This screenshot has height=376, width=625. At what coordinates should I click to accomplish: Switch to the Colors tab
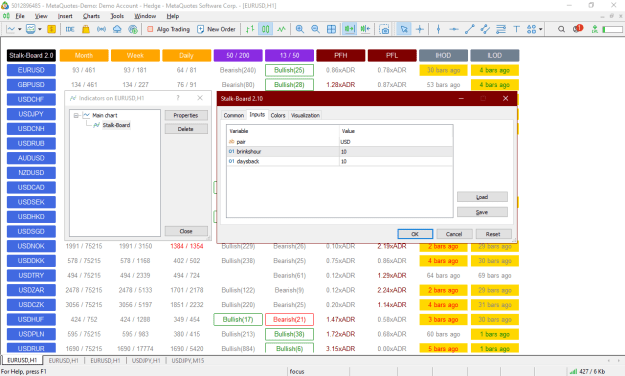[x=278, y=115]
